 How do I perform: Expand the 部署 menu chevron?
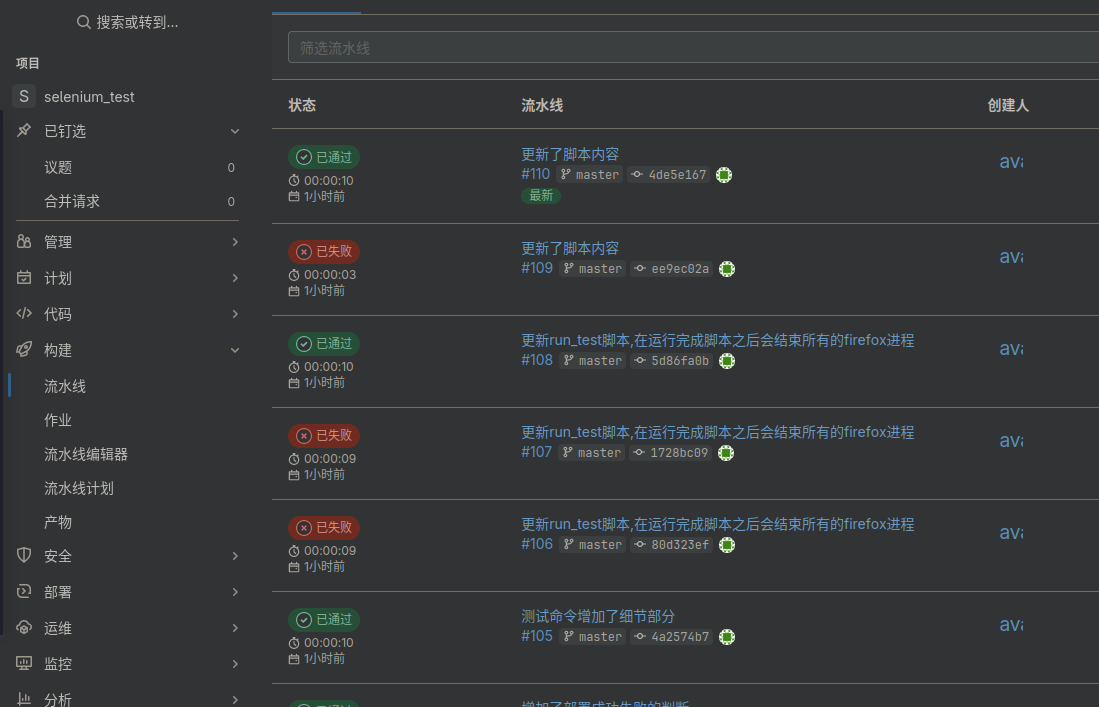(x=235, y=592)
